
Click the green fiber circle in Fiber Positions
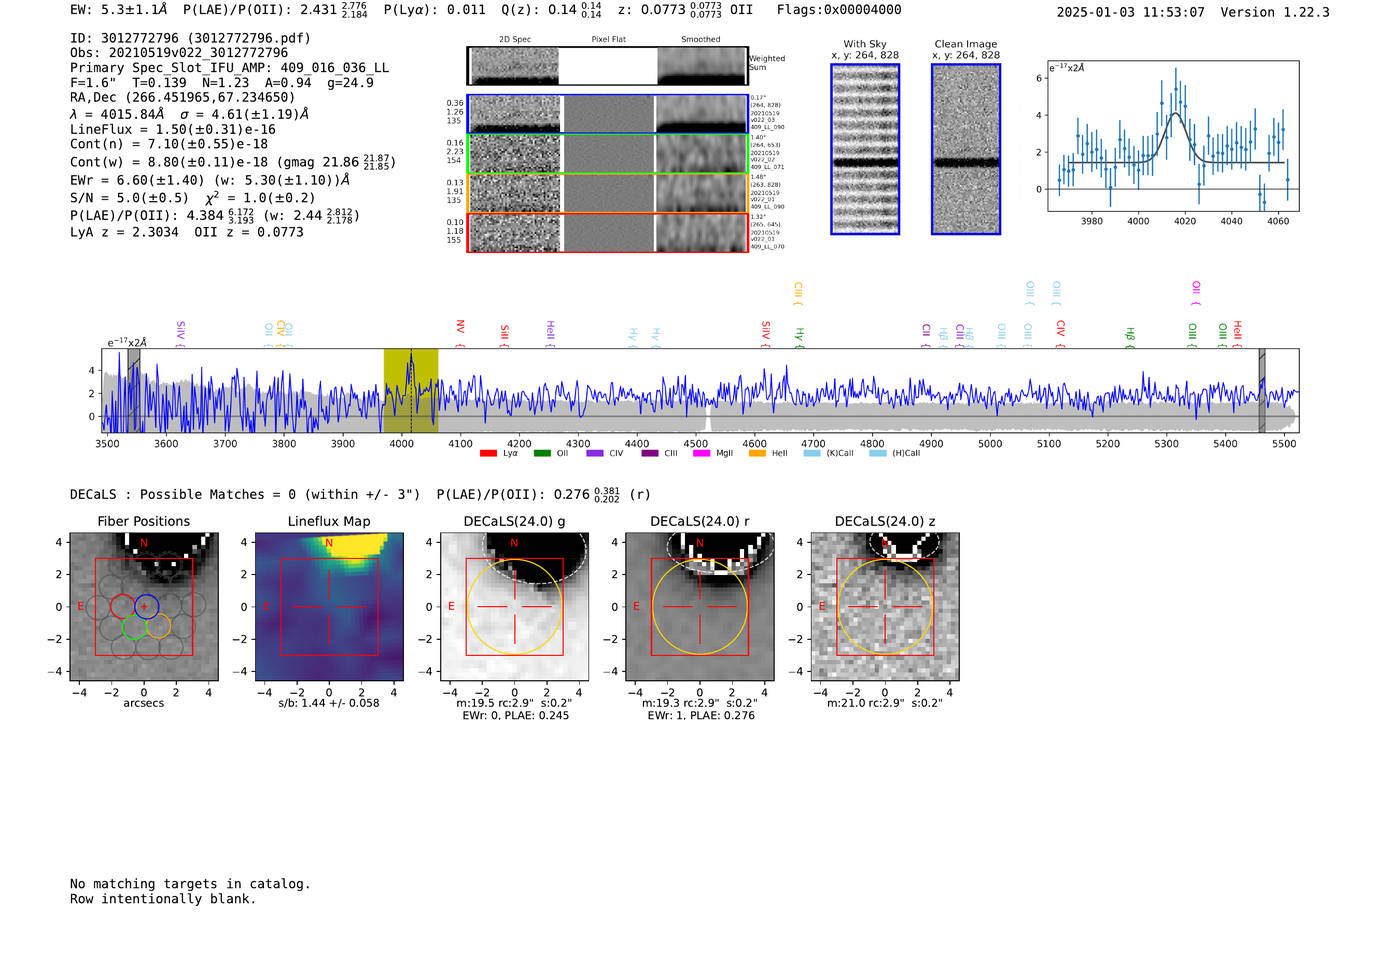(133, 627)
